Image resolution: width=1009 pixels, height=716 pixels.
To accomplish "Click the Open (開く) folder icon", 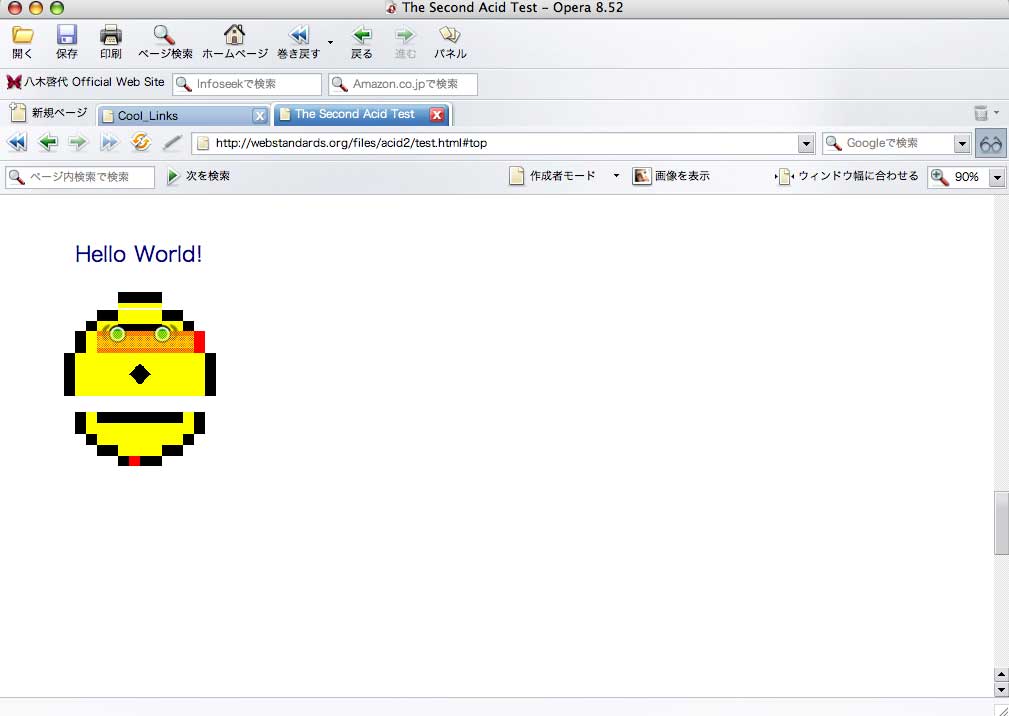I will [x=23, y=35].
